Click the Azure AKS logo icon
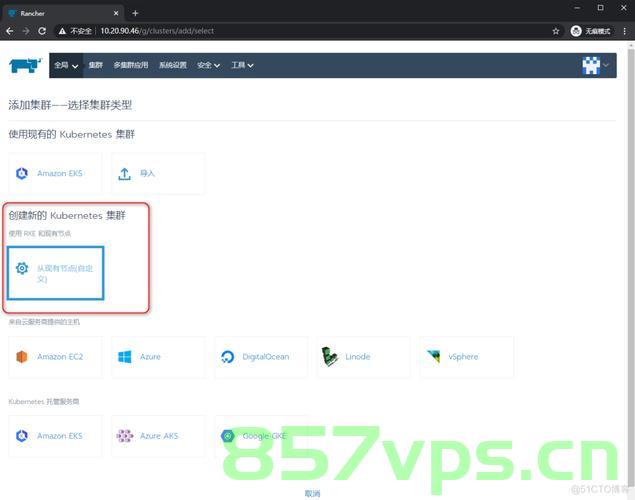 coord(125,436)
